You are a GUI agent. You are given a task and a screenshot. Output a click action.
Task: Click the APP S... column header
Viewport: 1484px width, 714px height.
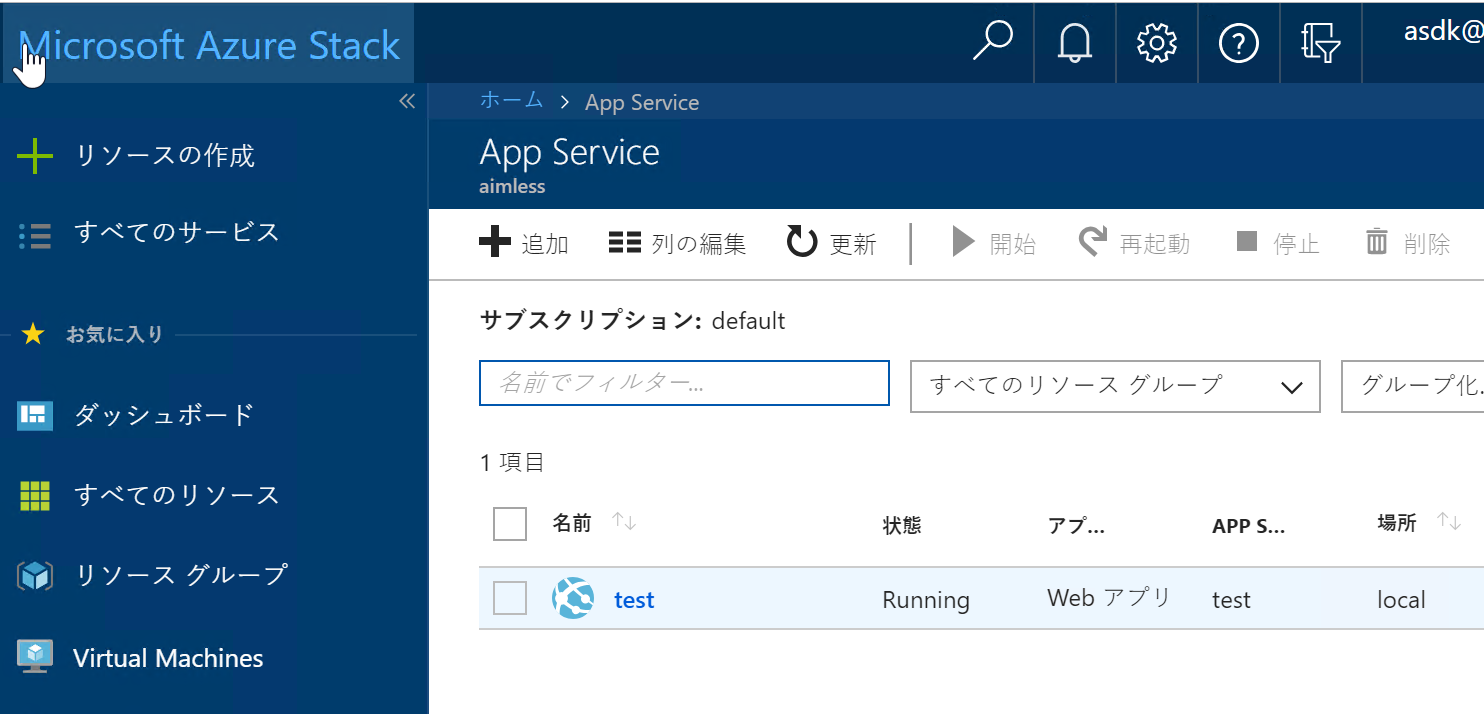coord(1248,525)
